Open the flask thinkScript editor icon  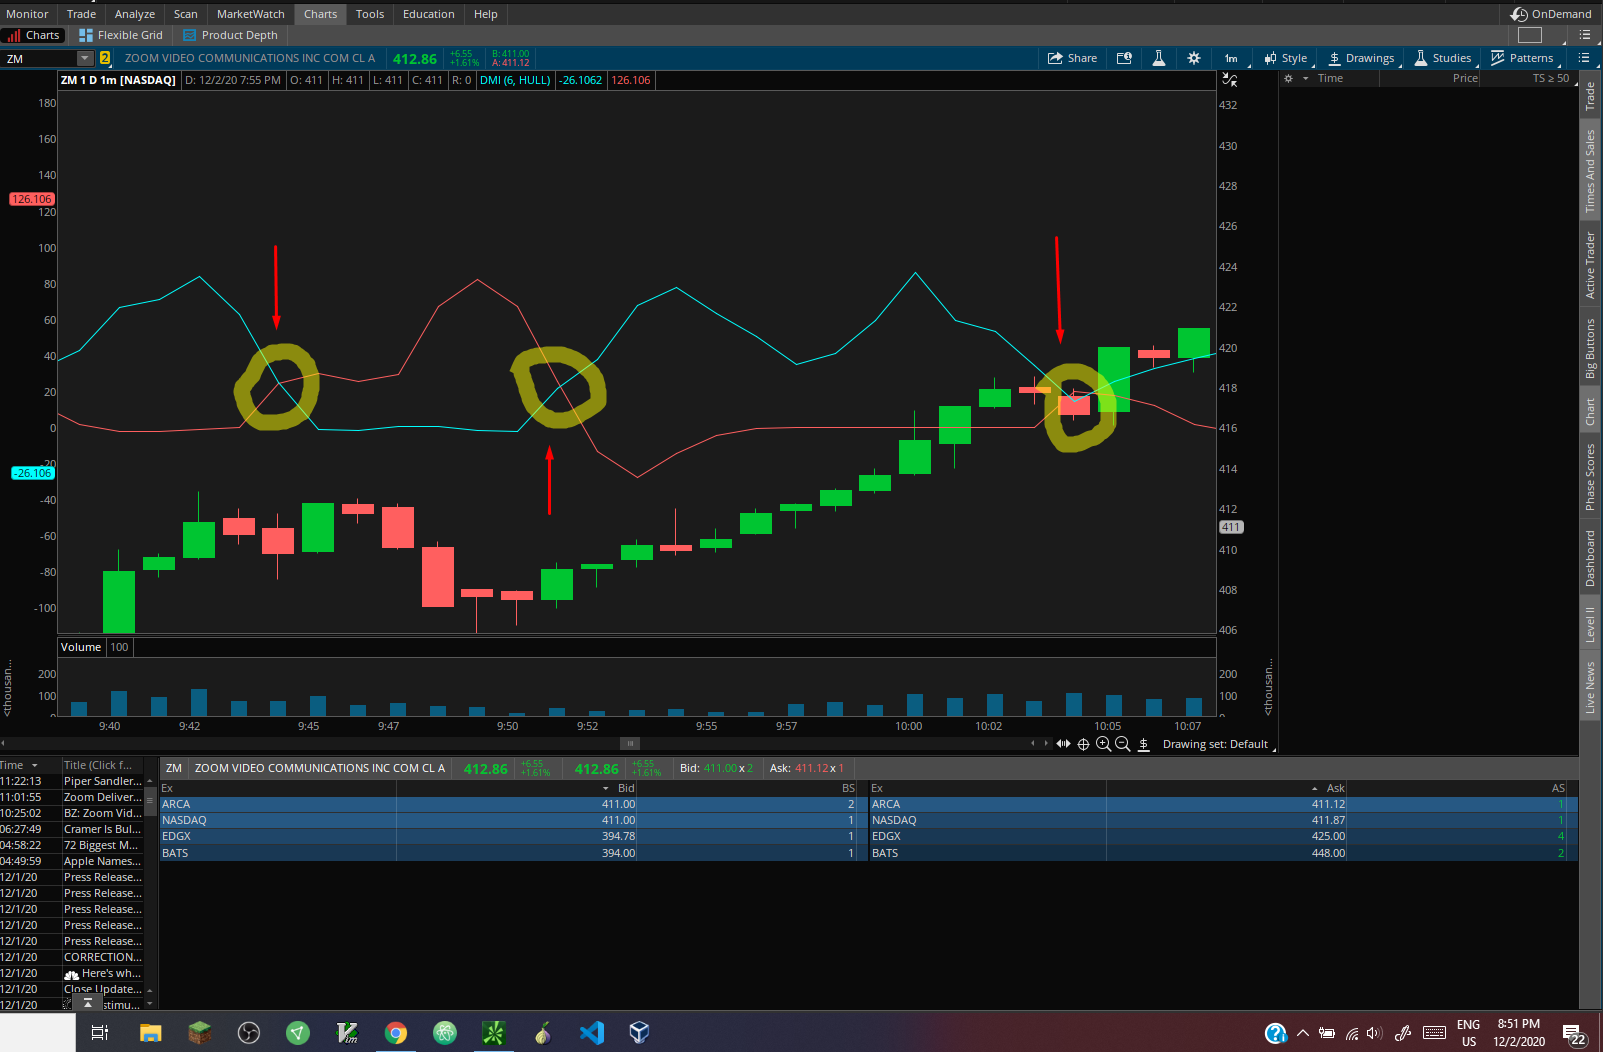click(1159, 58)
